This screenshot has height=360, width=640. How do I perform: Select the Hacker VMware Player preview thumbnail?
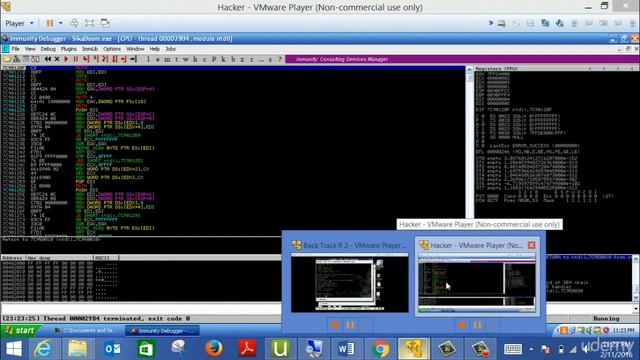[476, 283]
